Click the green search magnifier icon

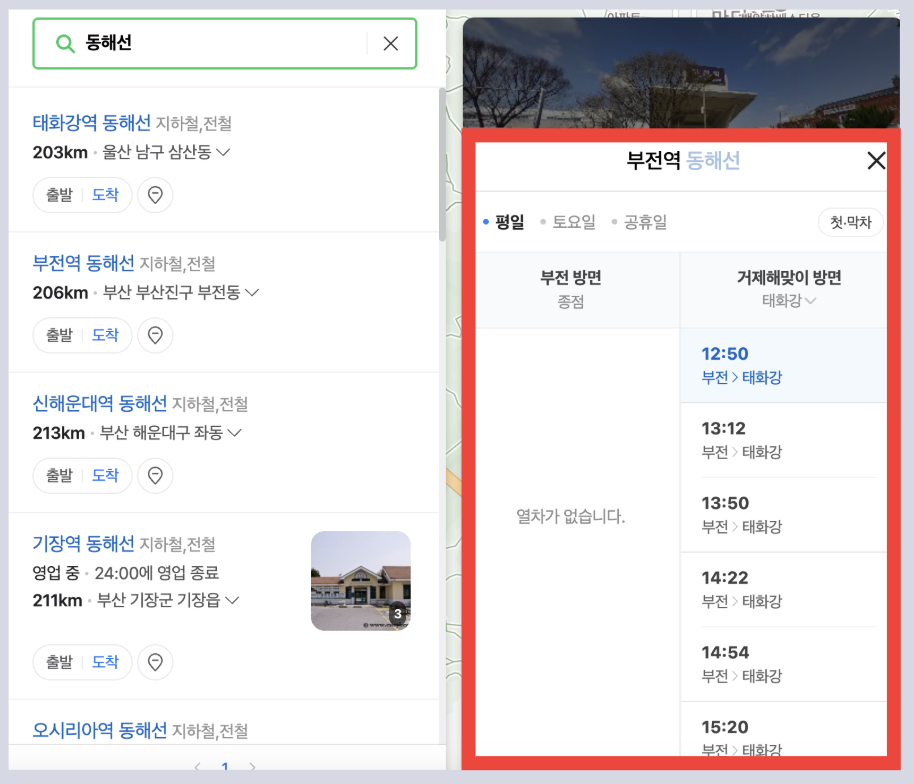[64, 44]
